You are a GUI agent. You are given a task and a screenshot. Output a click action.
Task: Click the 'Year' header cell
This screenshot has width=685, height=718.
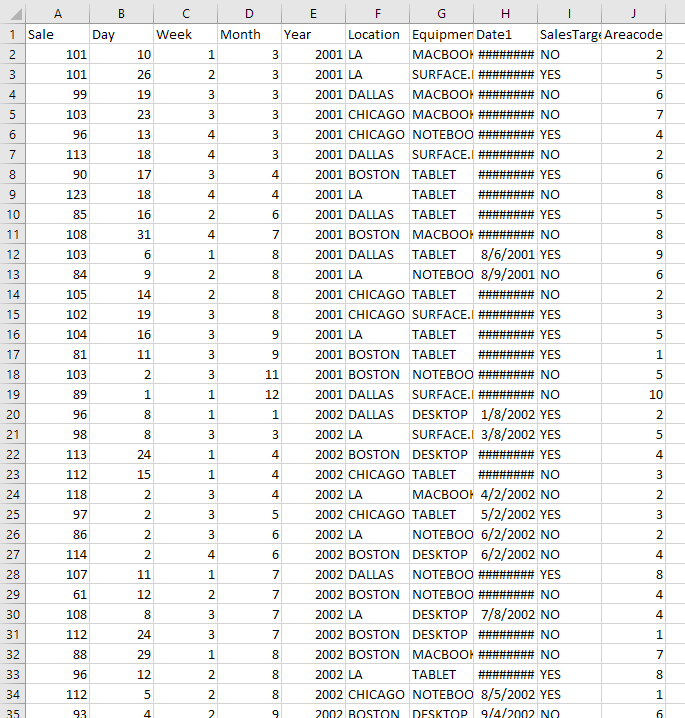(313, 34)
